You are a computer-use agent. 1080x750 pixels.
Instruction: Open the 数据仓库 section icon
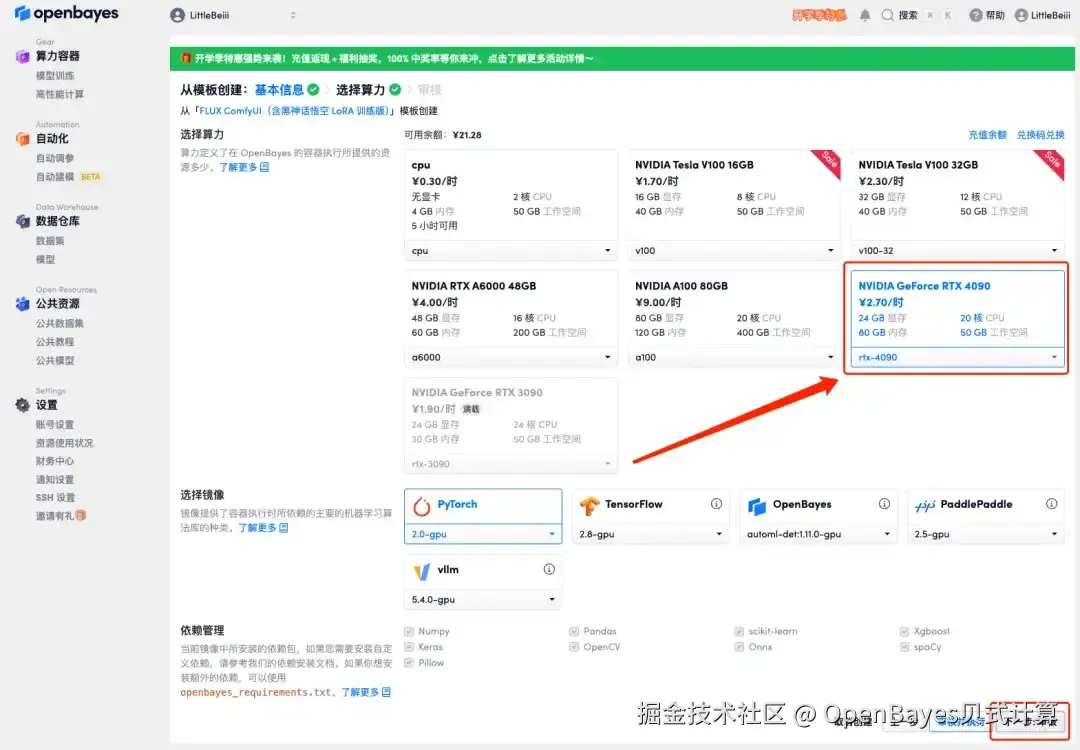coord(23,221)
